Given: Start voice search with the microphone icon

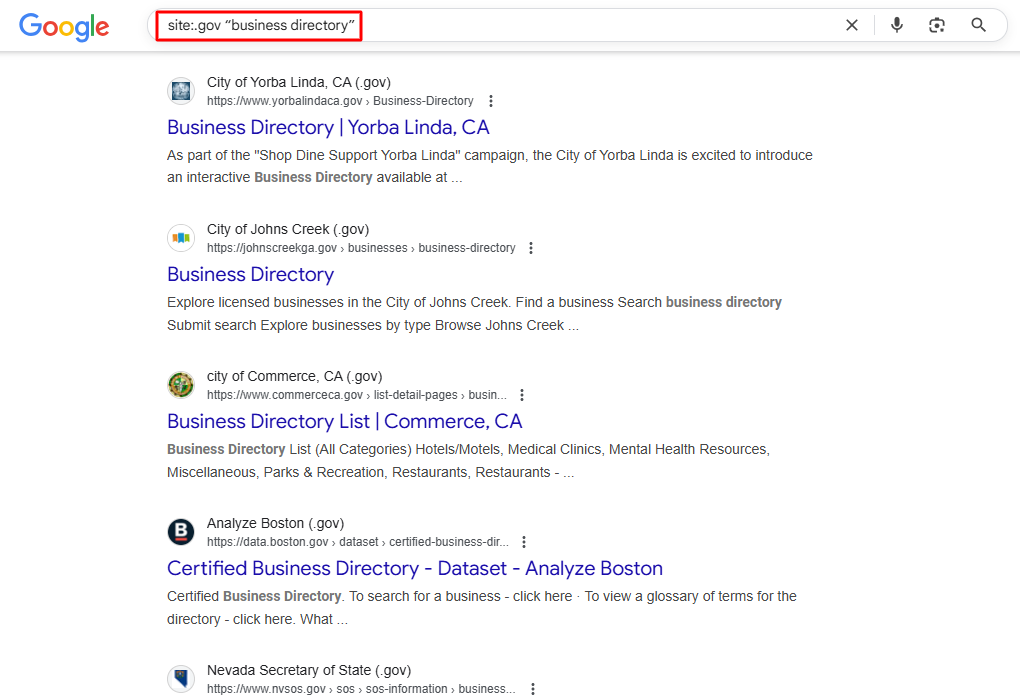Looking at the screenshot, I should click(x=896, y=25).
